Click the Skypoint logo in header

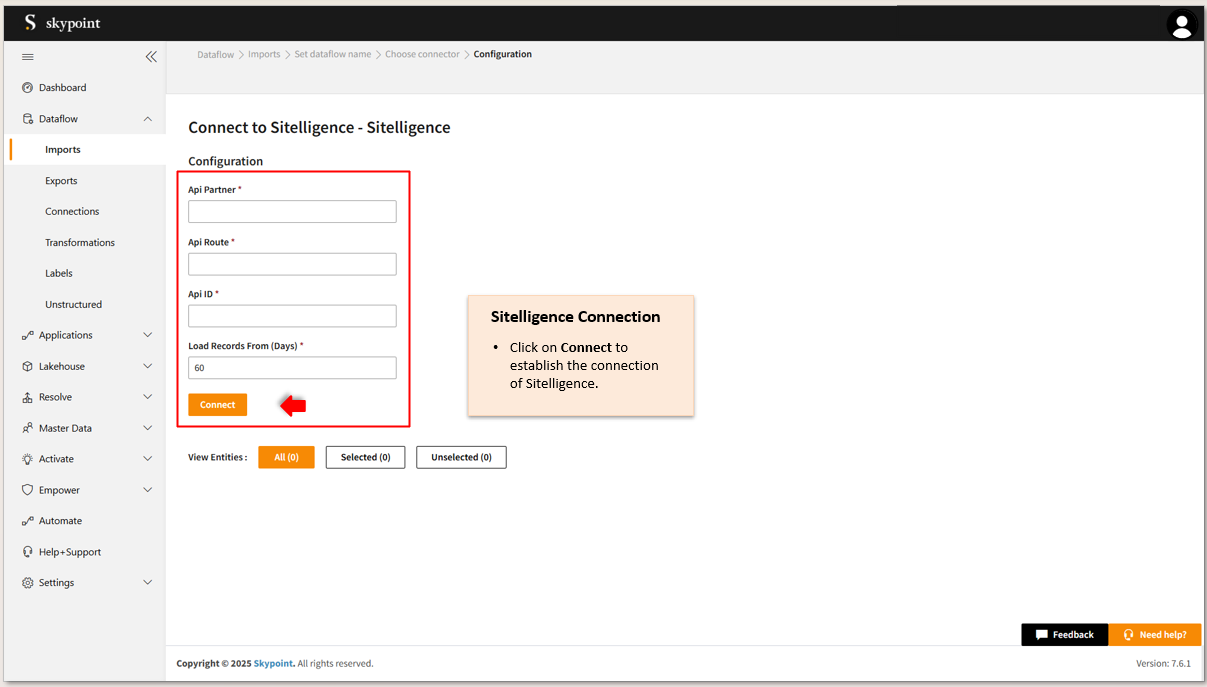click(62, 23)
